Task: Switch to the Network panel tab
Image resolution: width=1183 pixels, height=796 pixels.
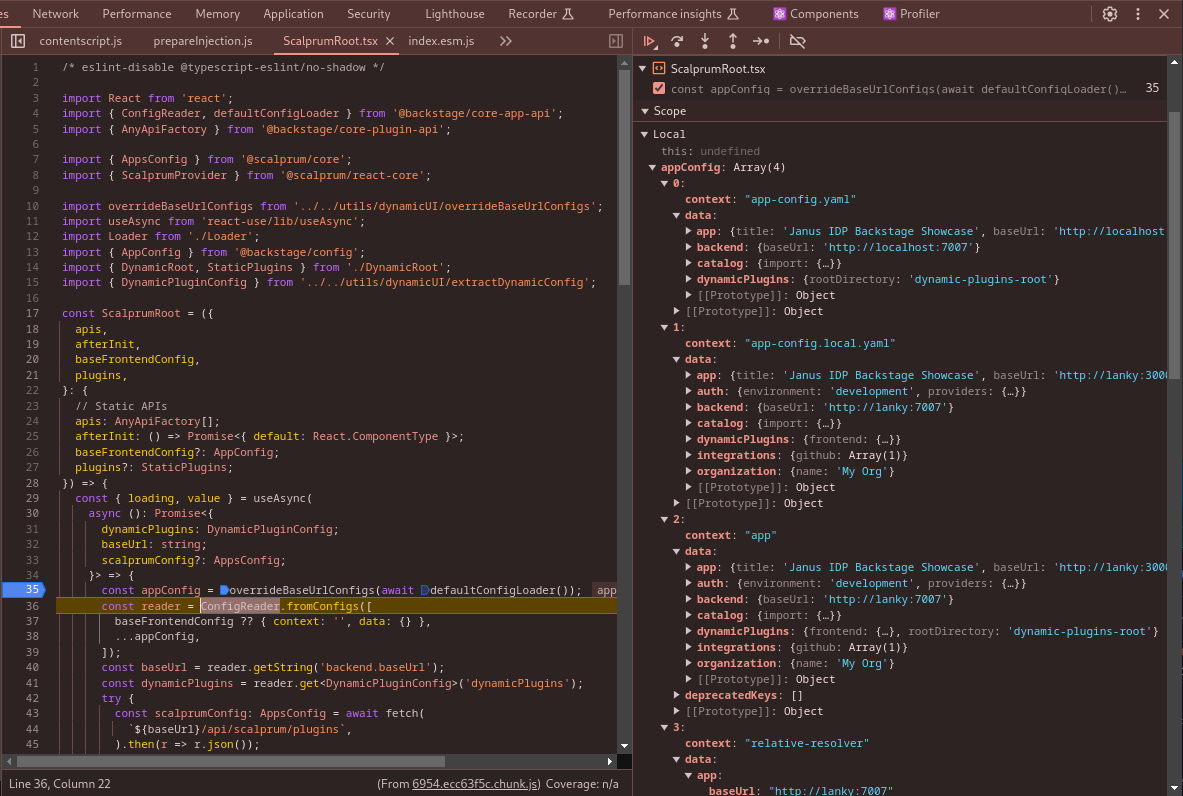Action: tap(55, 14)
